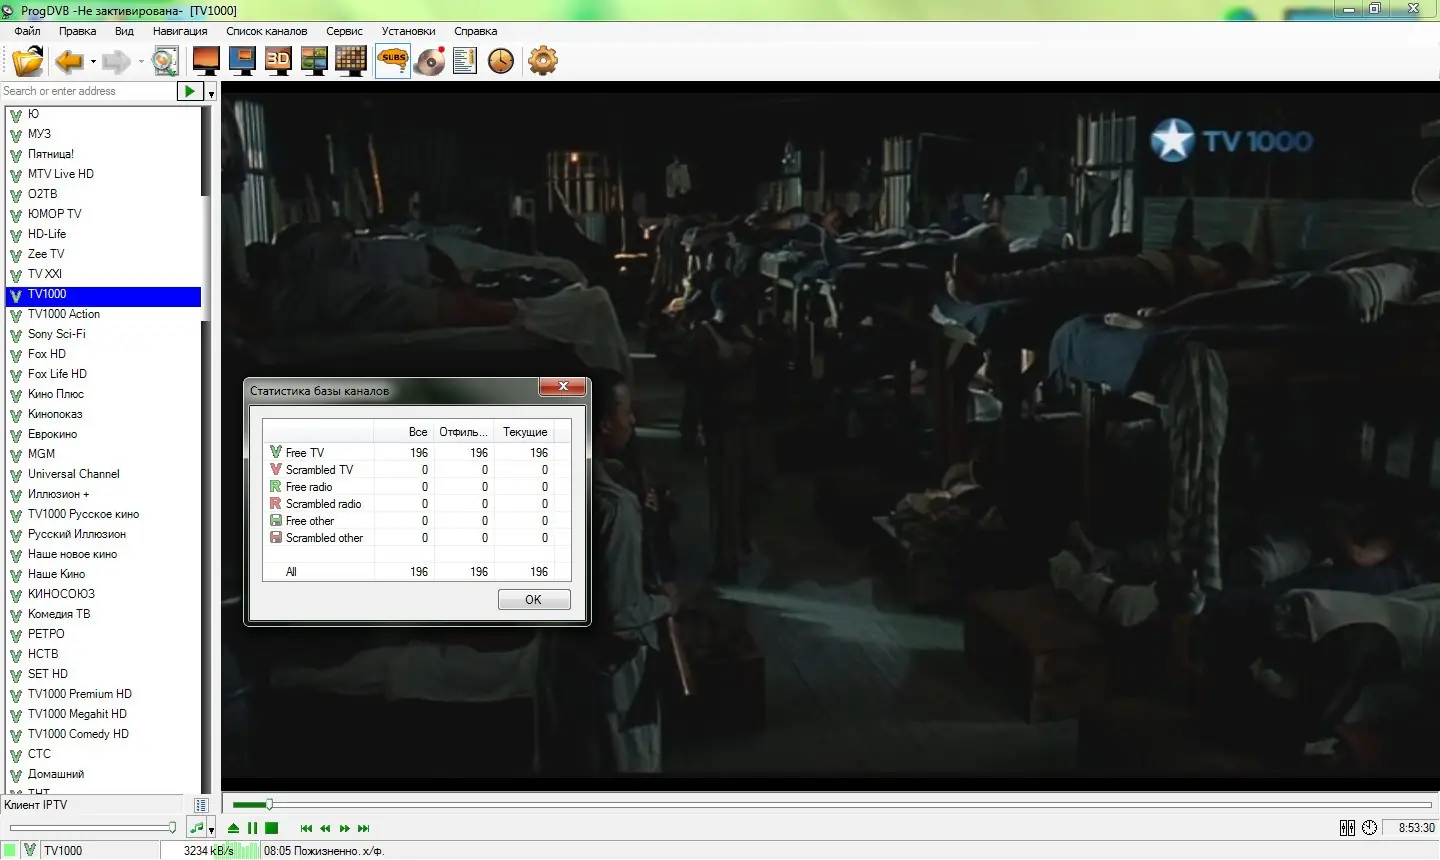
Task: Skip to next with the last transport arrow
Action: pyautogui.click(x=364, y=828)
